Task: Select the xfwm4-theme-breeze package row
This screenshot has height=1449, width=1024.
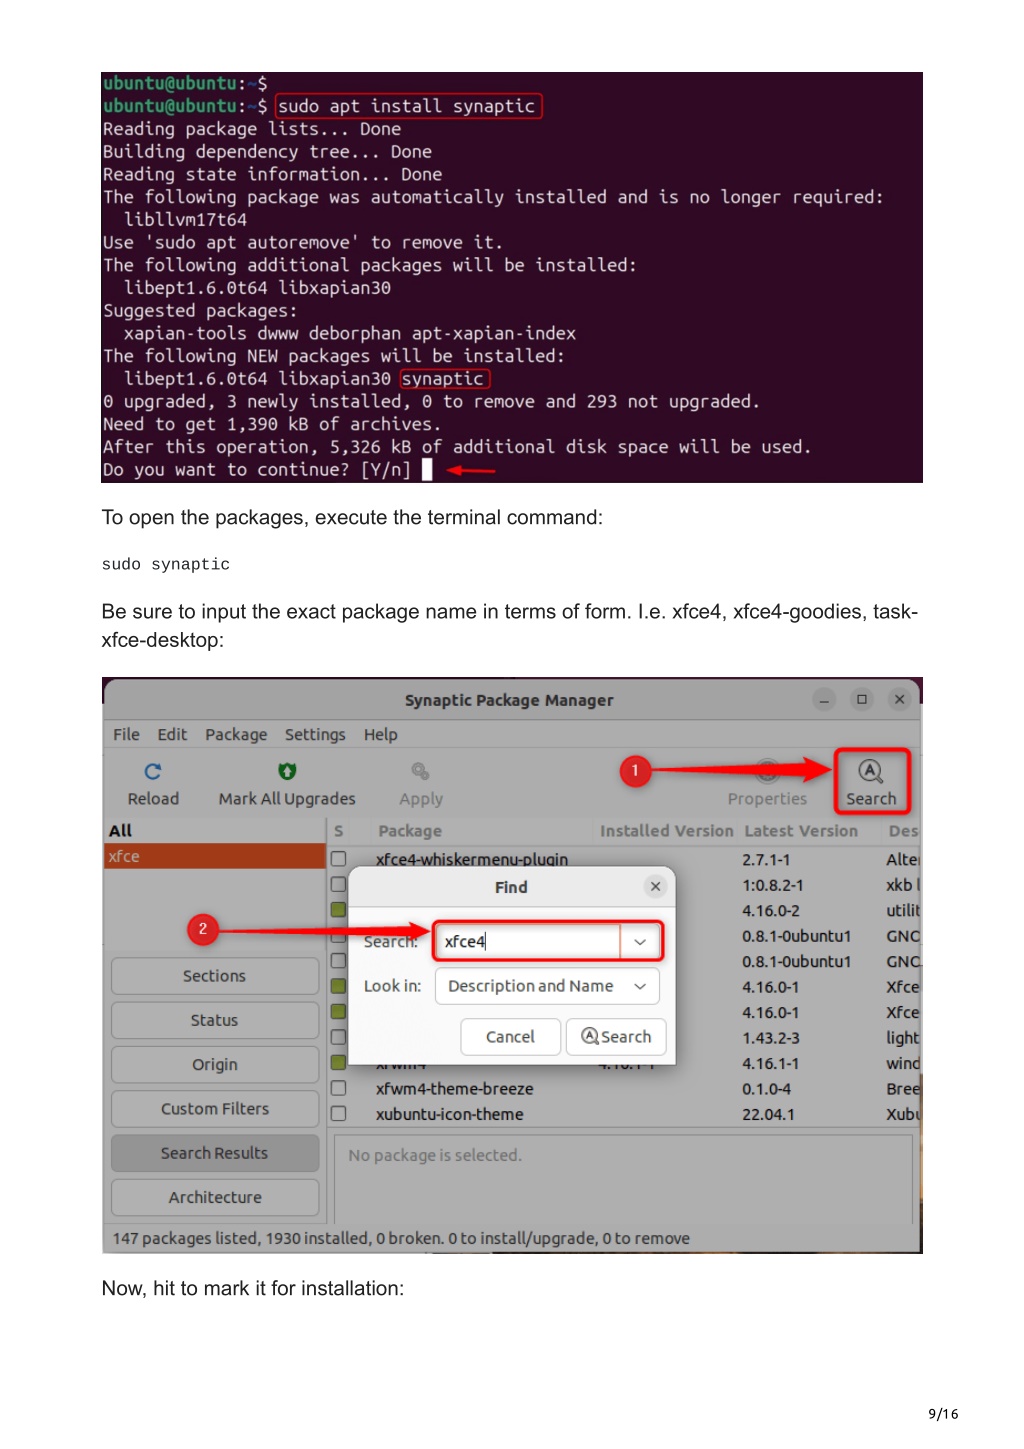Action: pos(625,1088)
